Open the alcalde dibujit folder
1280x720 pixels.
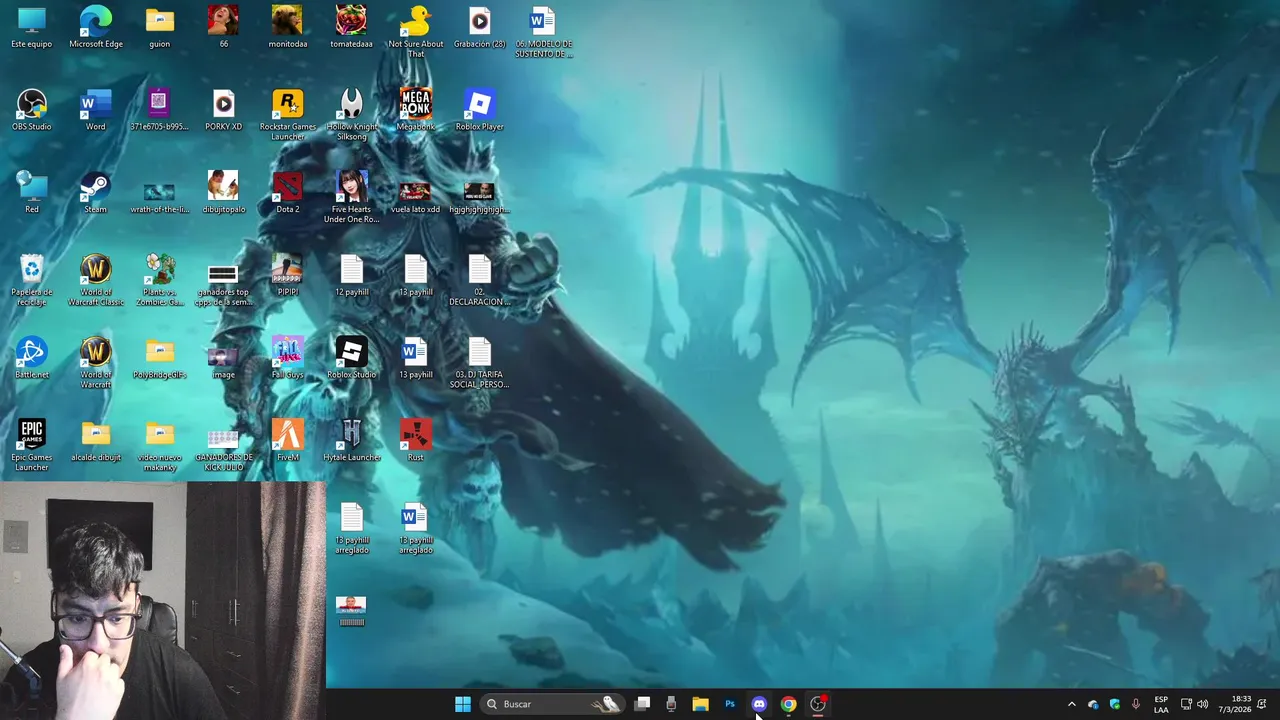tap(96, 441)
